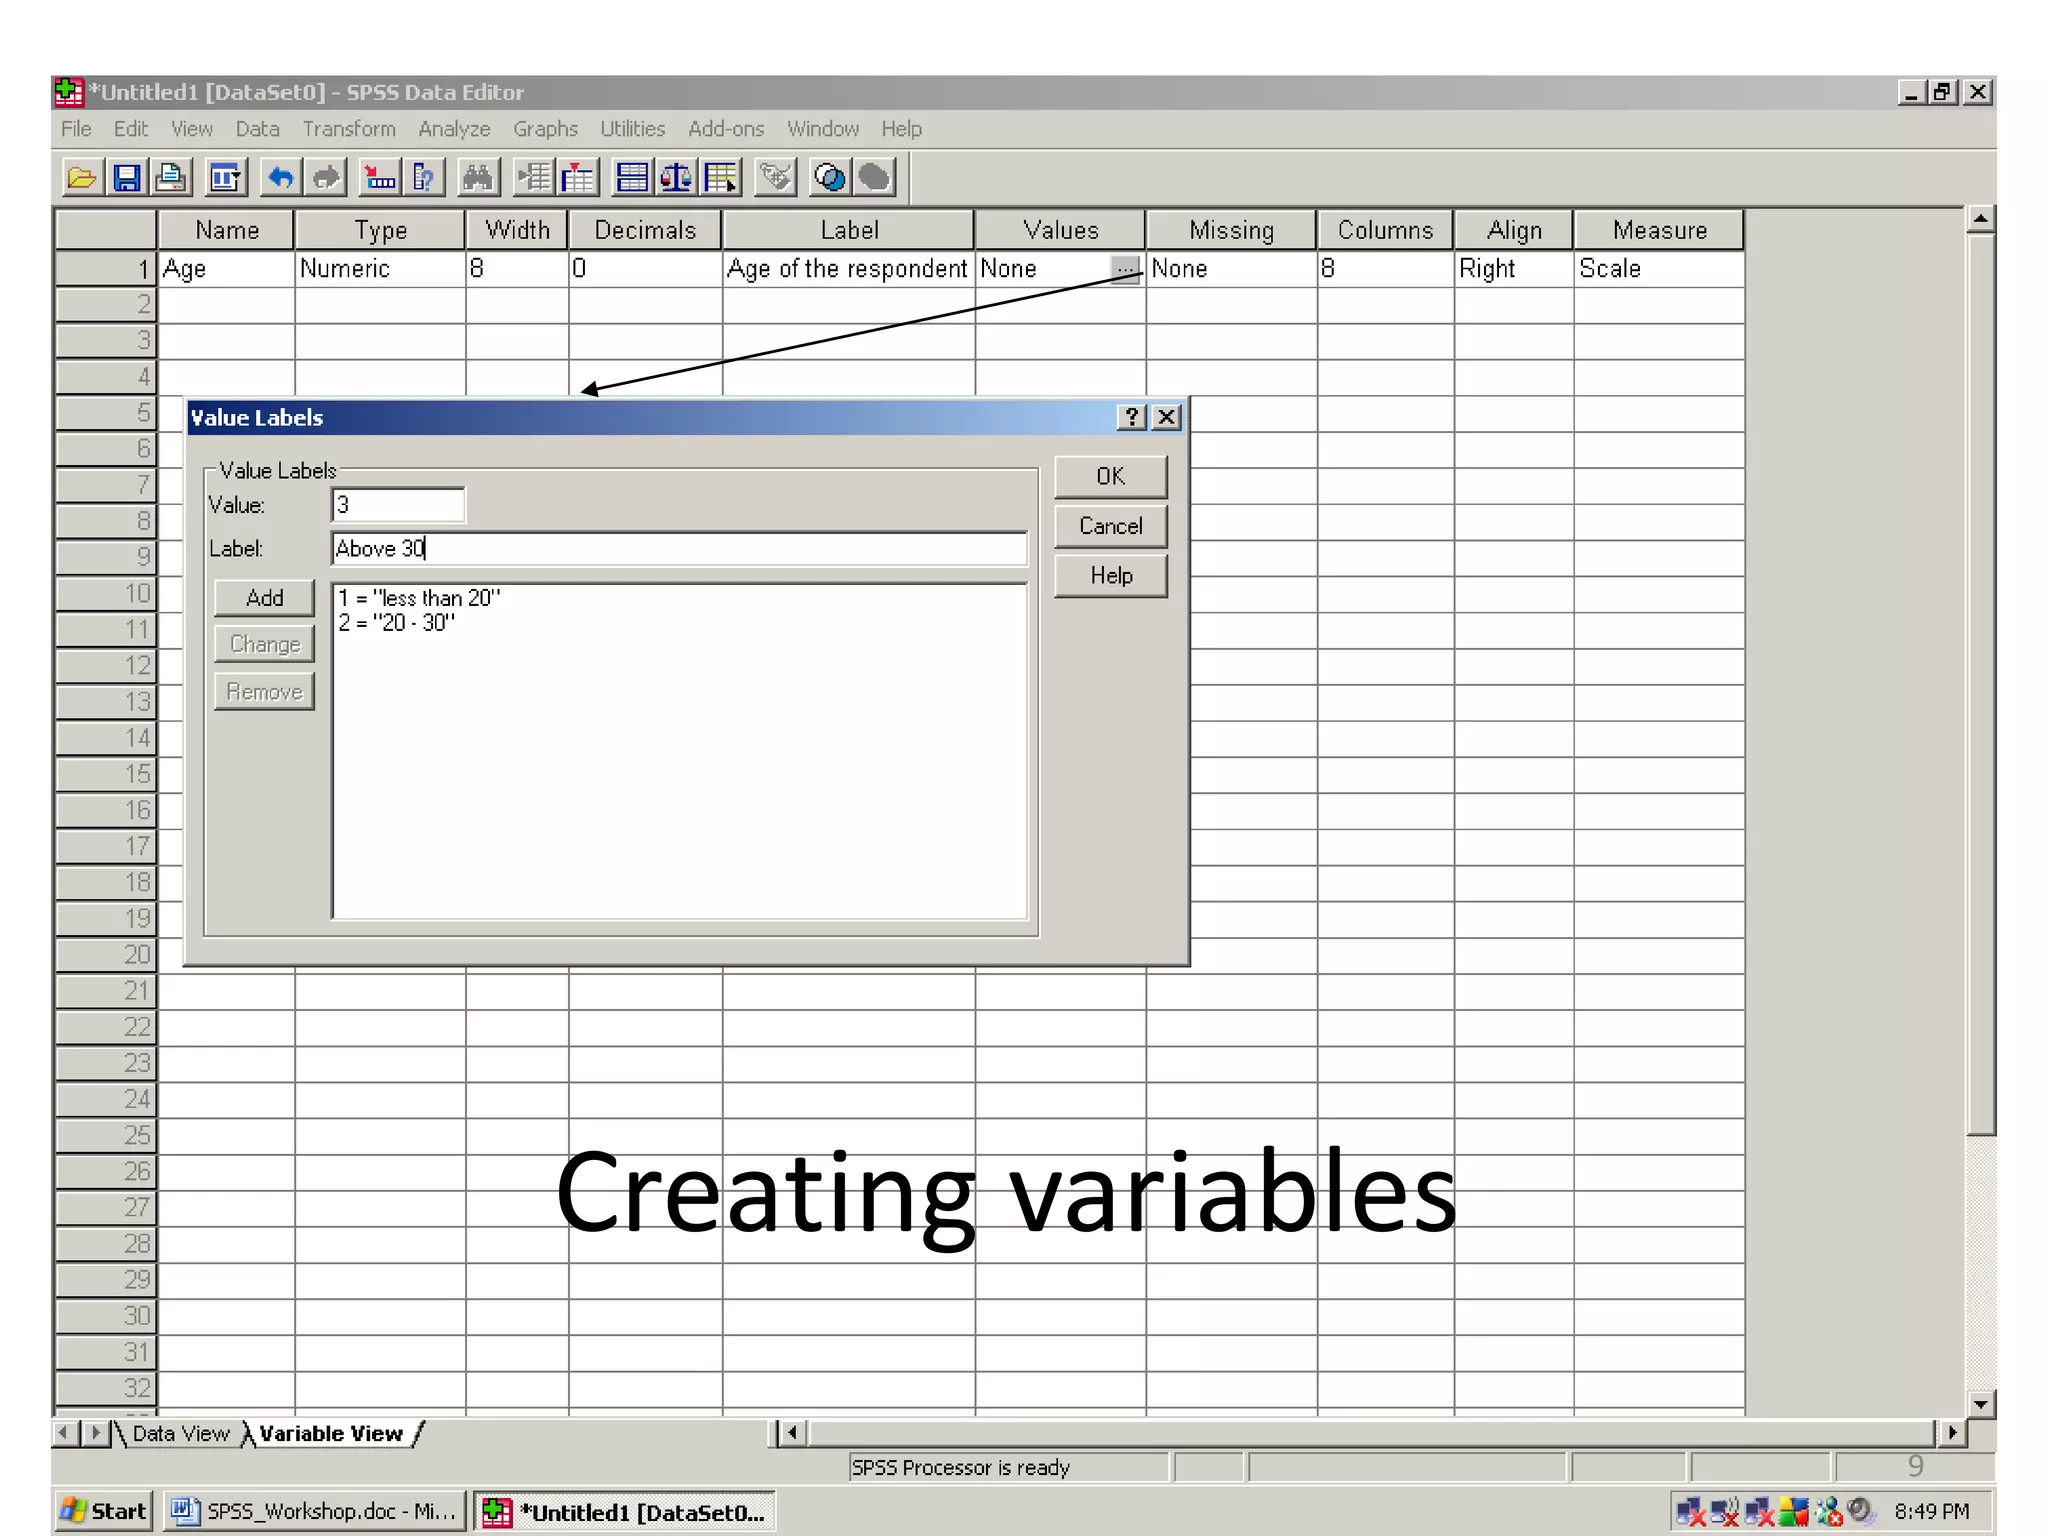
Task: Click the Value Labels tag icon
Action: pyautogui.click(x=775, y=178)
